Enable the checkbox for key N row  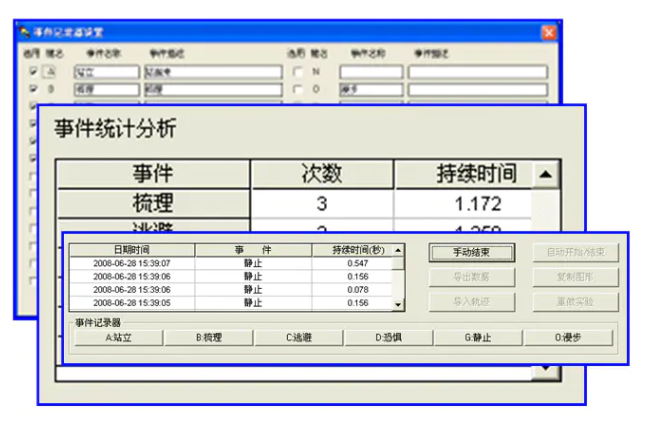[x=298, y=72]
